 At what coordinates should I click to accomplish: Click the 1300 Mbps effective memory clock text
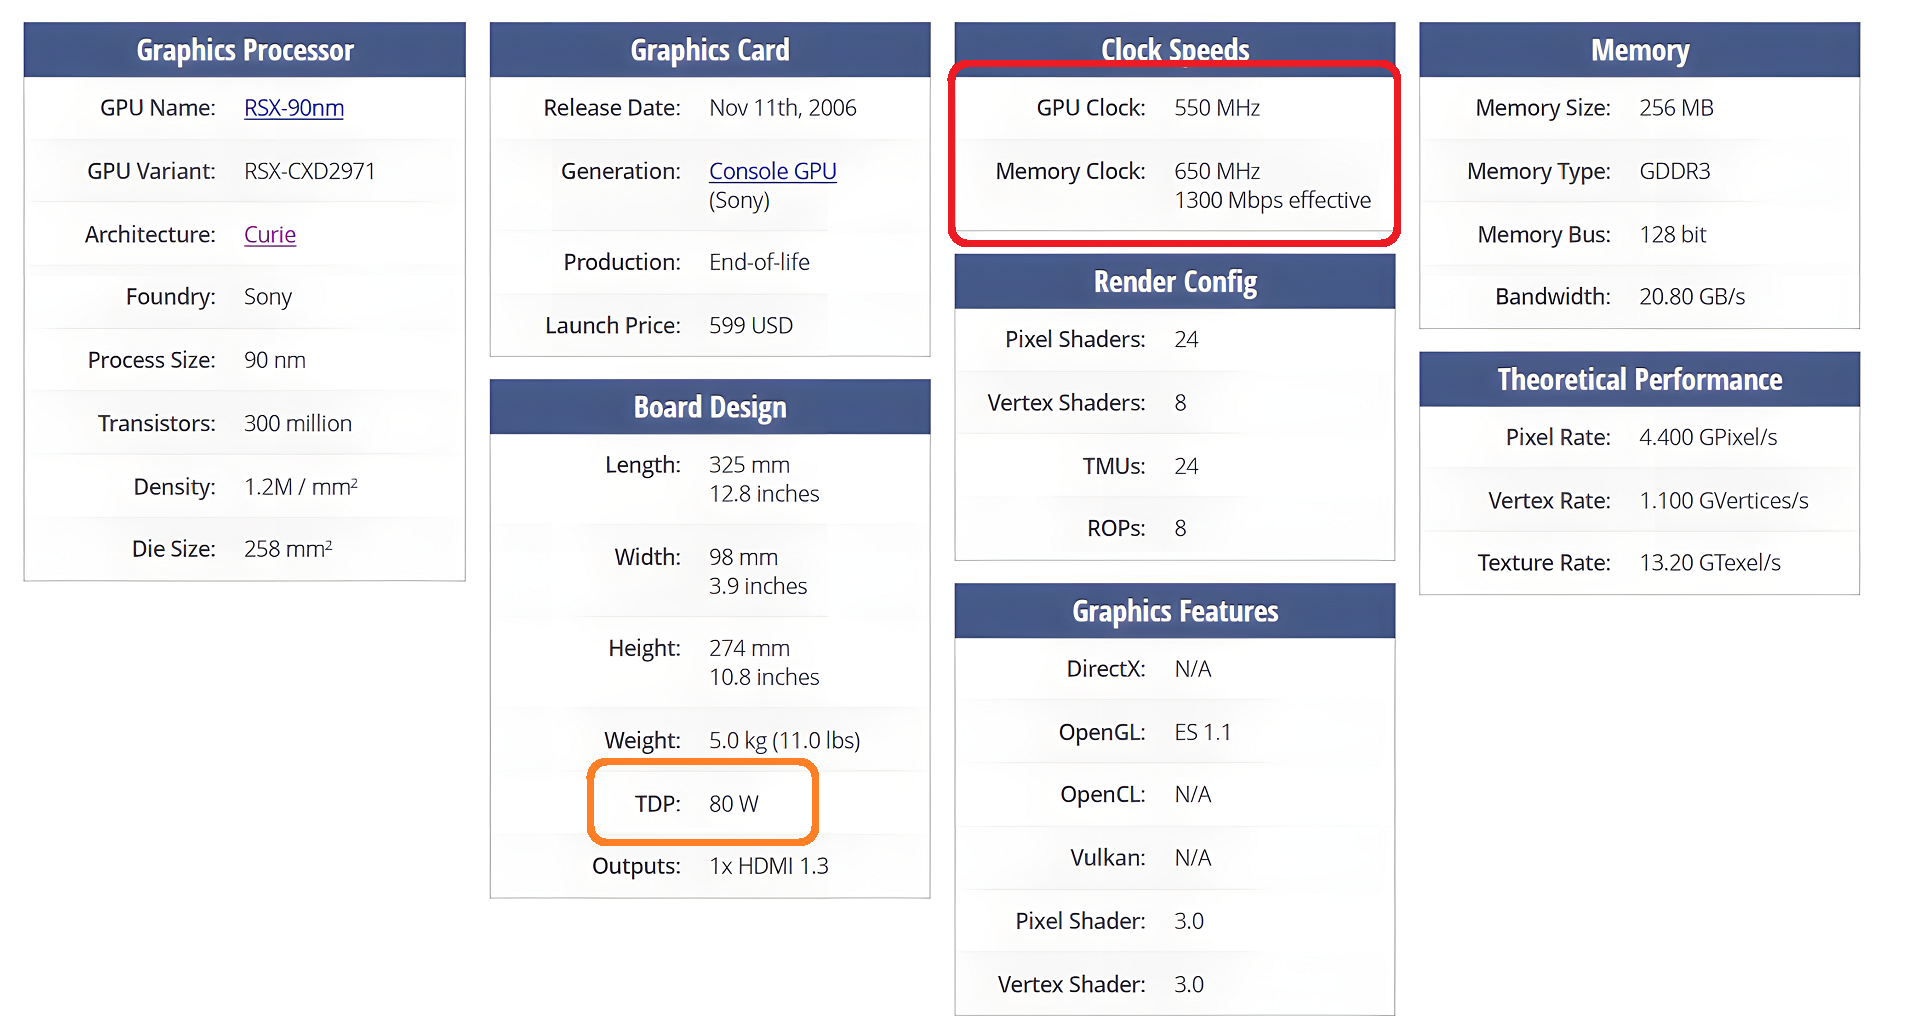(x=1272, y=201)
